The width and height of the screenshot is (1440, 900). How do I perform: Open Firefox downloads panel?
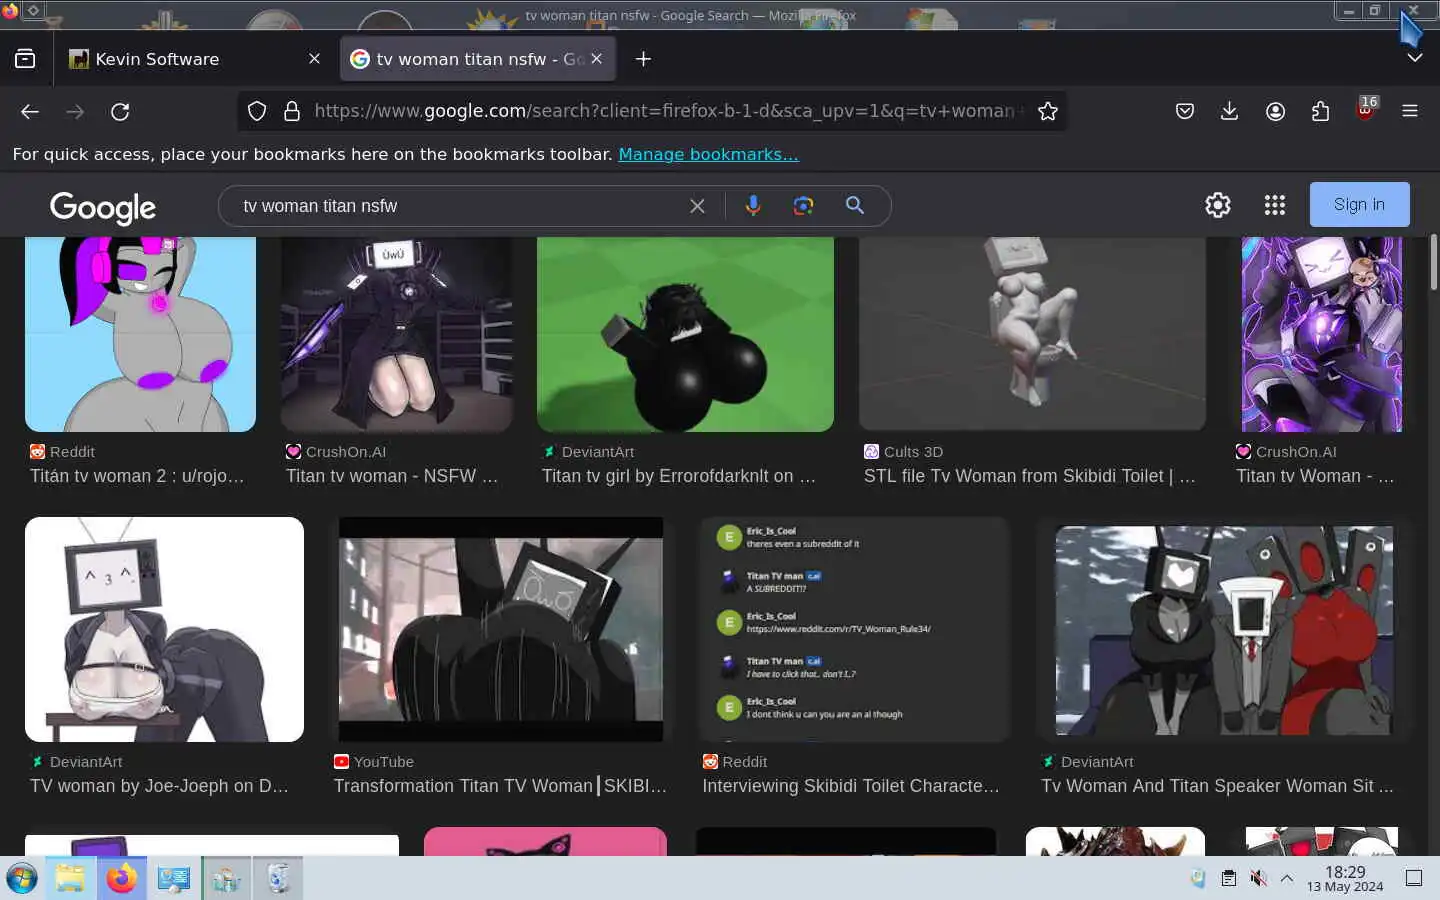click(1230, 111)
